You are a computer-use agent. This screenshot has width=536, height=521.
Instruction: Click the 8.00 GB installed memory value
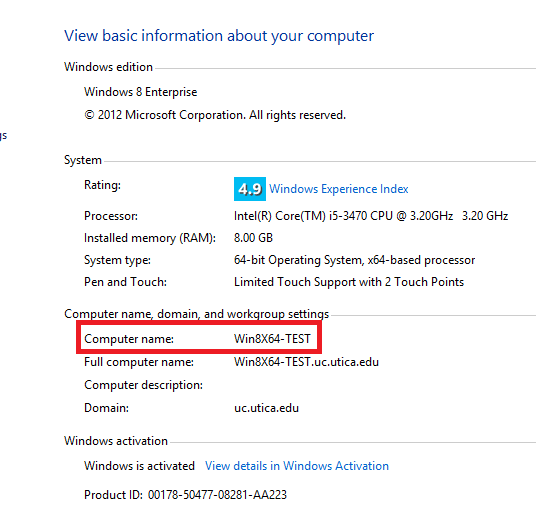point(253,238)
